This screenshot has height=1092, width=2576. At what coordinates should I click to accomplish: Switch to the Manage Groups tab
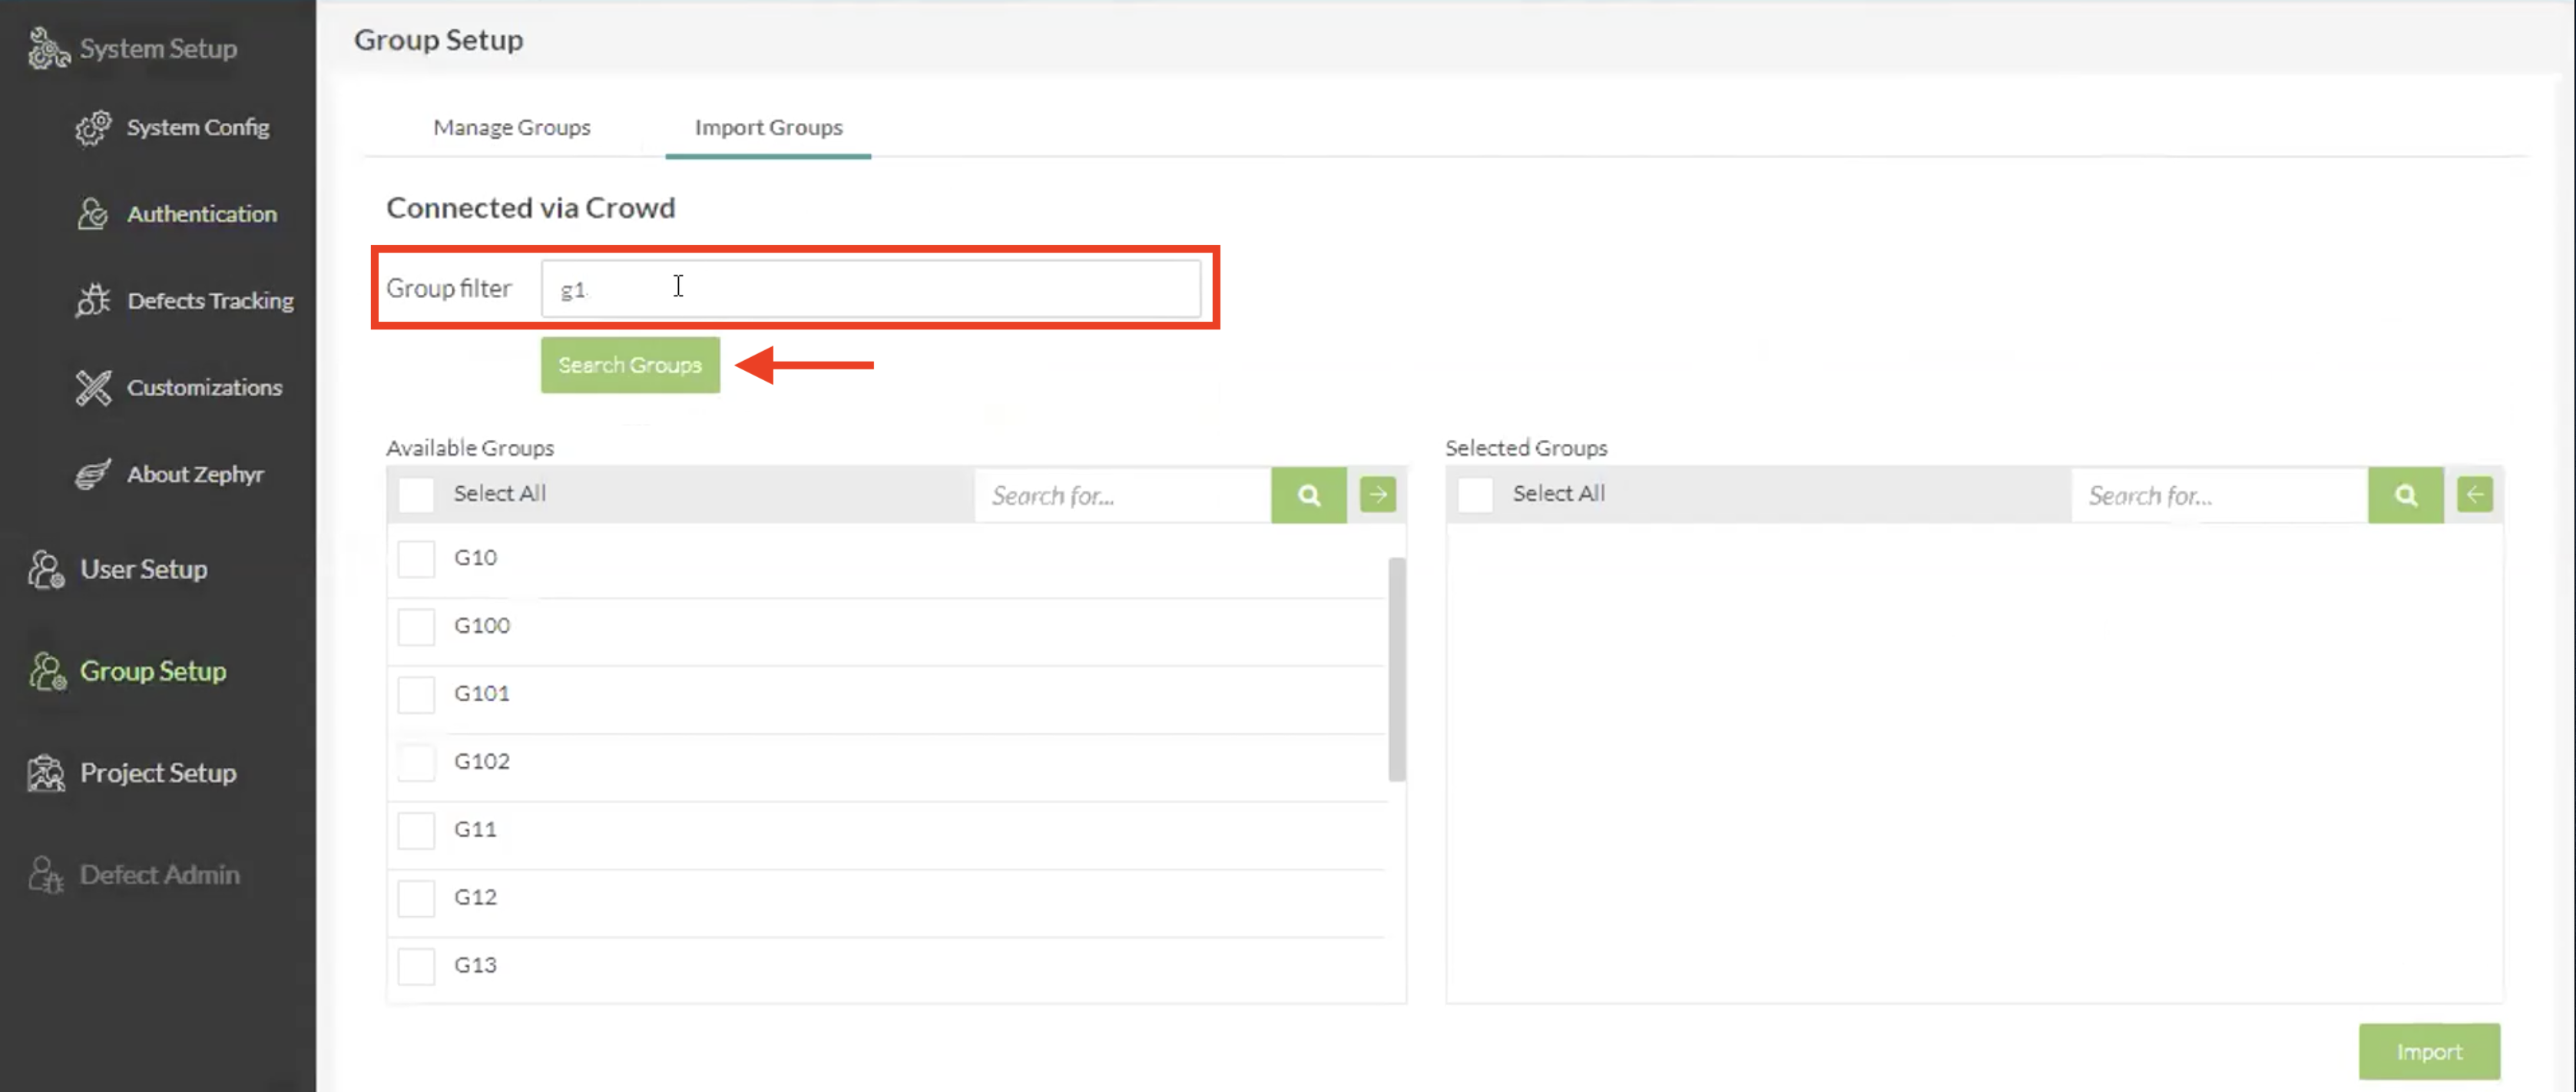click(511, 127)
